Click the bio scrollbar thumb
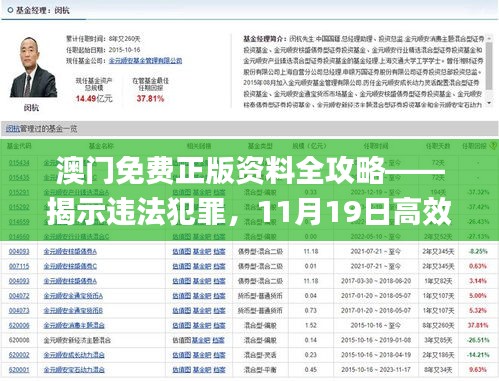The height and width of the screenshot is (381, 499). click(x=489, y=66)
